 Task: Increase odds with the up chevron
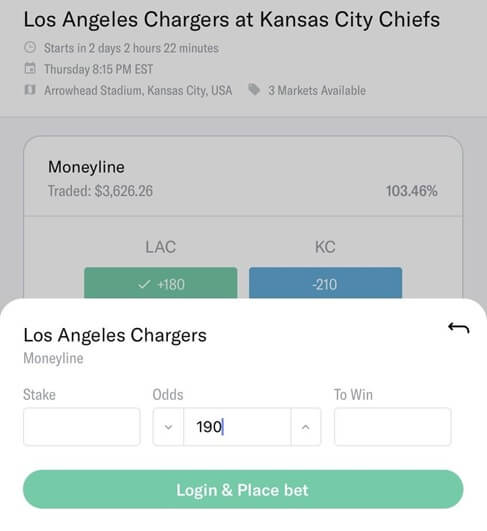pos(305,427)
